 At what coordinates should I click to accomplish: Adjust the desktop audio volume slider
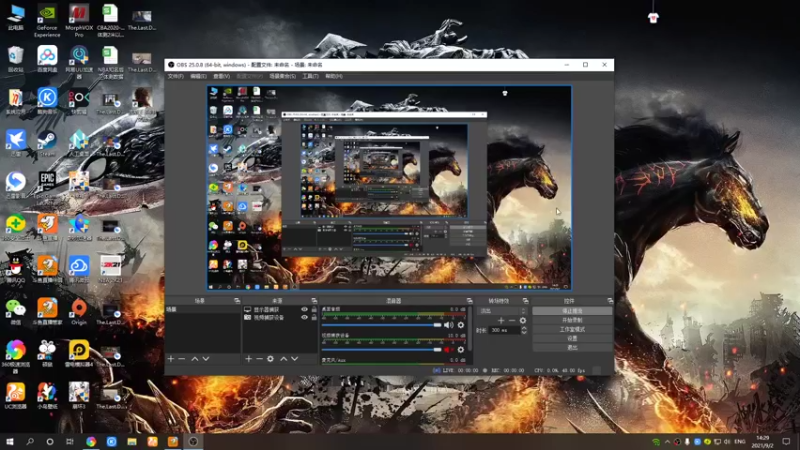point(381,324)
